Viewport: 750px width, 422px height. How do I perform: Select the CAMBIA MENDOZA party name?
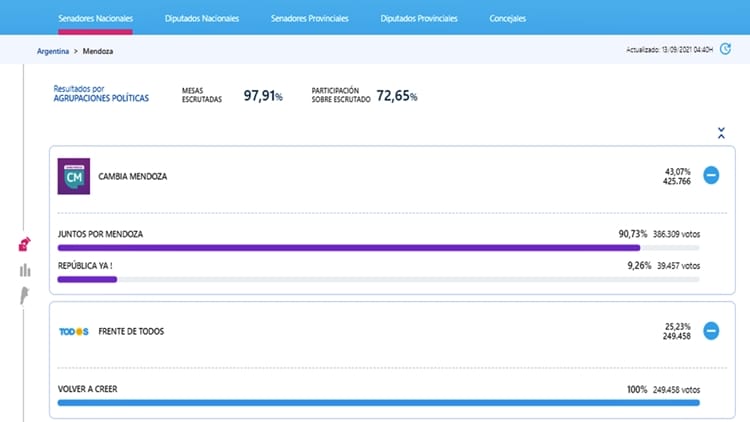pyautogui.click(x=132, y=177)
